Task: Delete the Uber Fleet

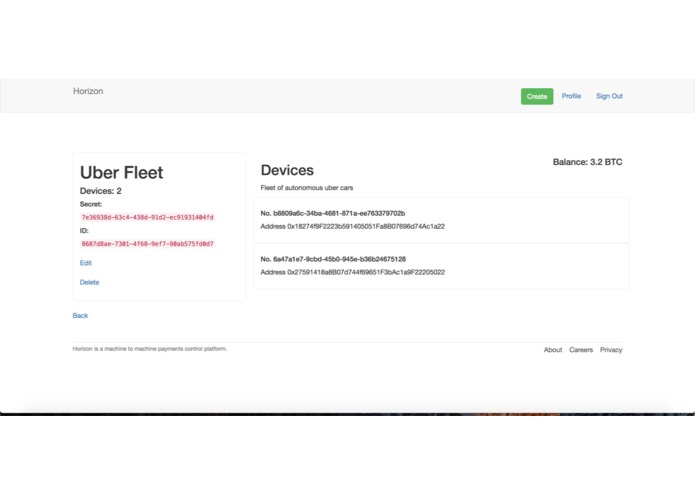Action: (x=90, y=282)
